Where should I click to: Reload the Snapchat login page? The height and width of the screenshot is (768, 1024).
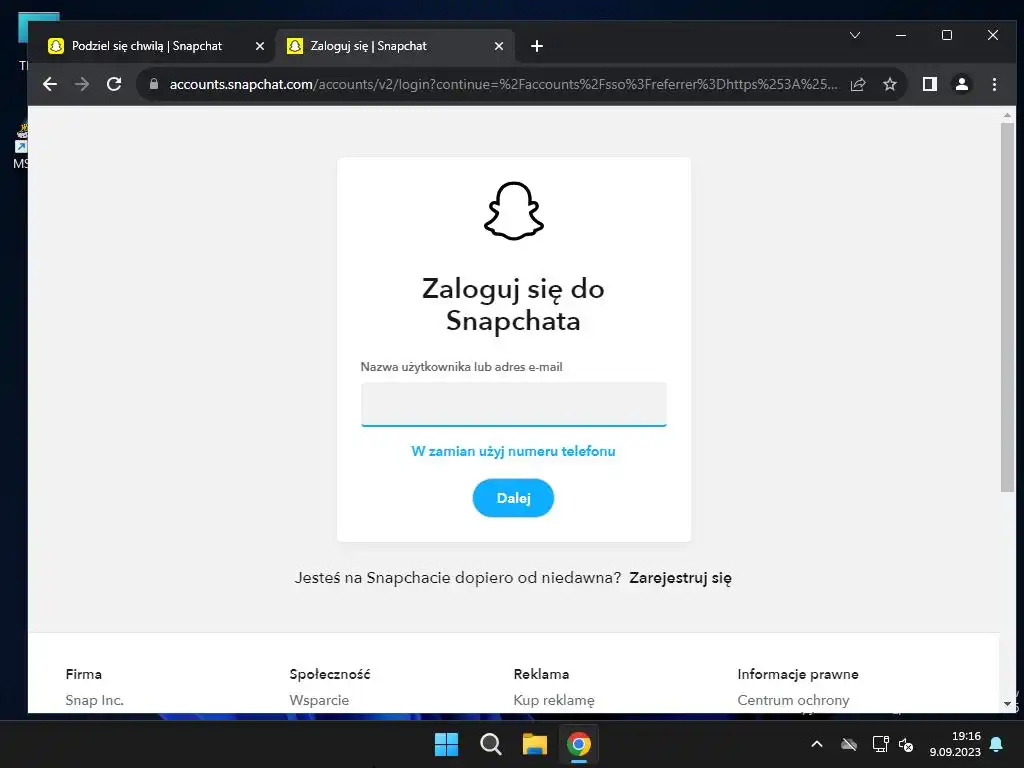(x=114, y=84)
